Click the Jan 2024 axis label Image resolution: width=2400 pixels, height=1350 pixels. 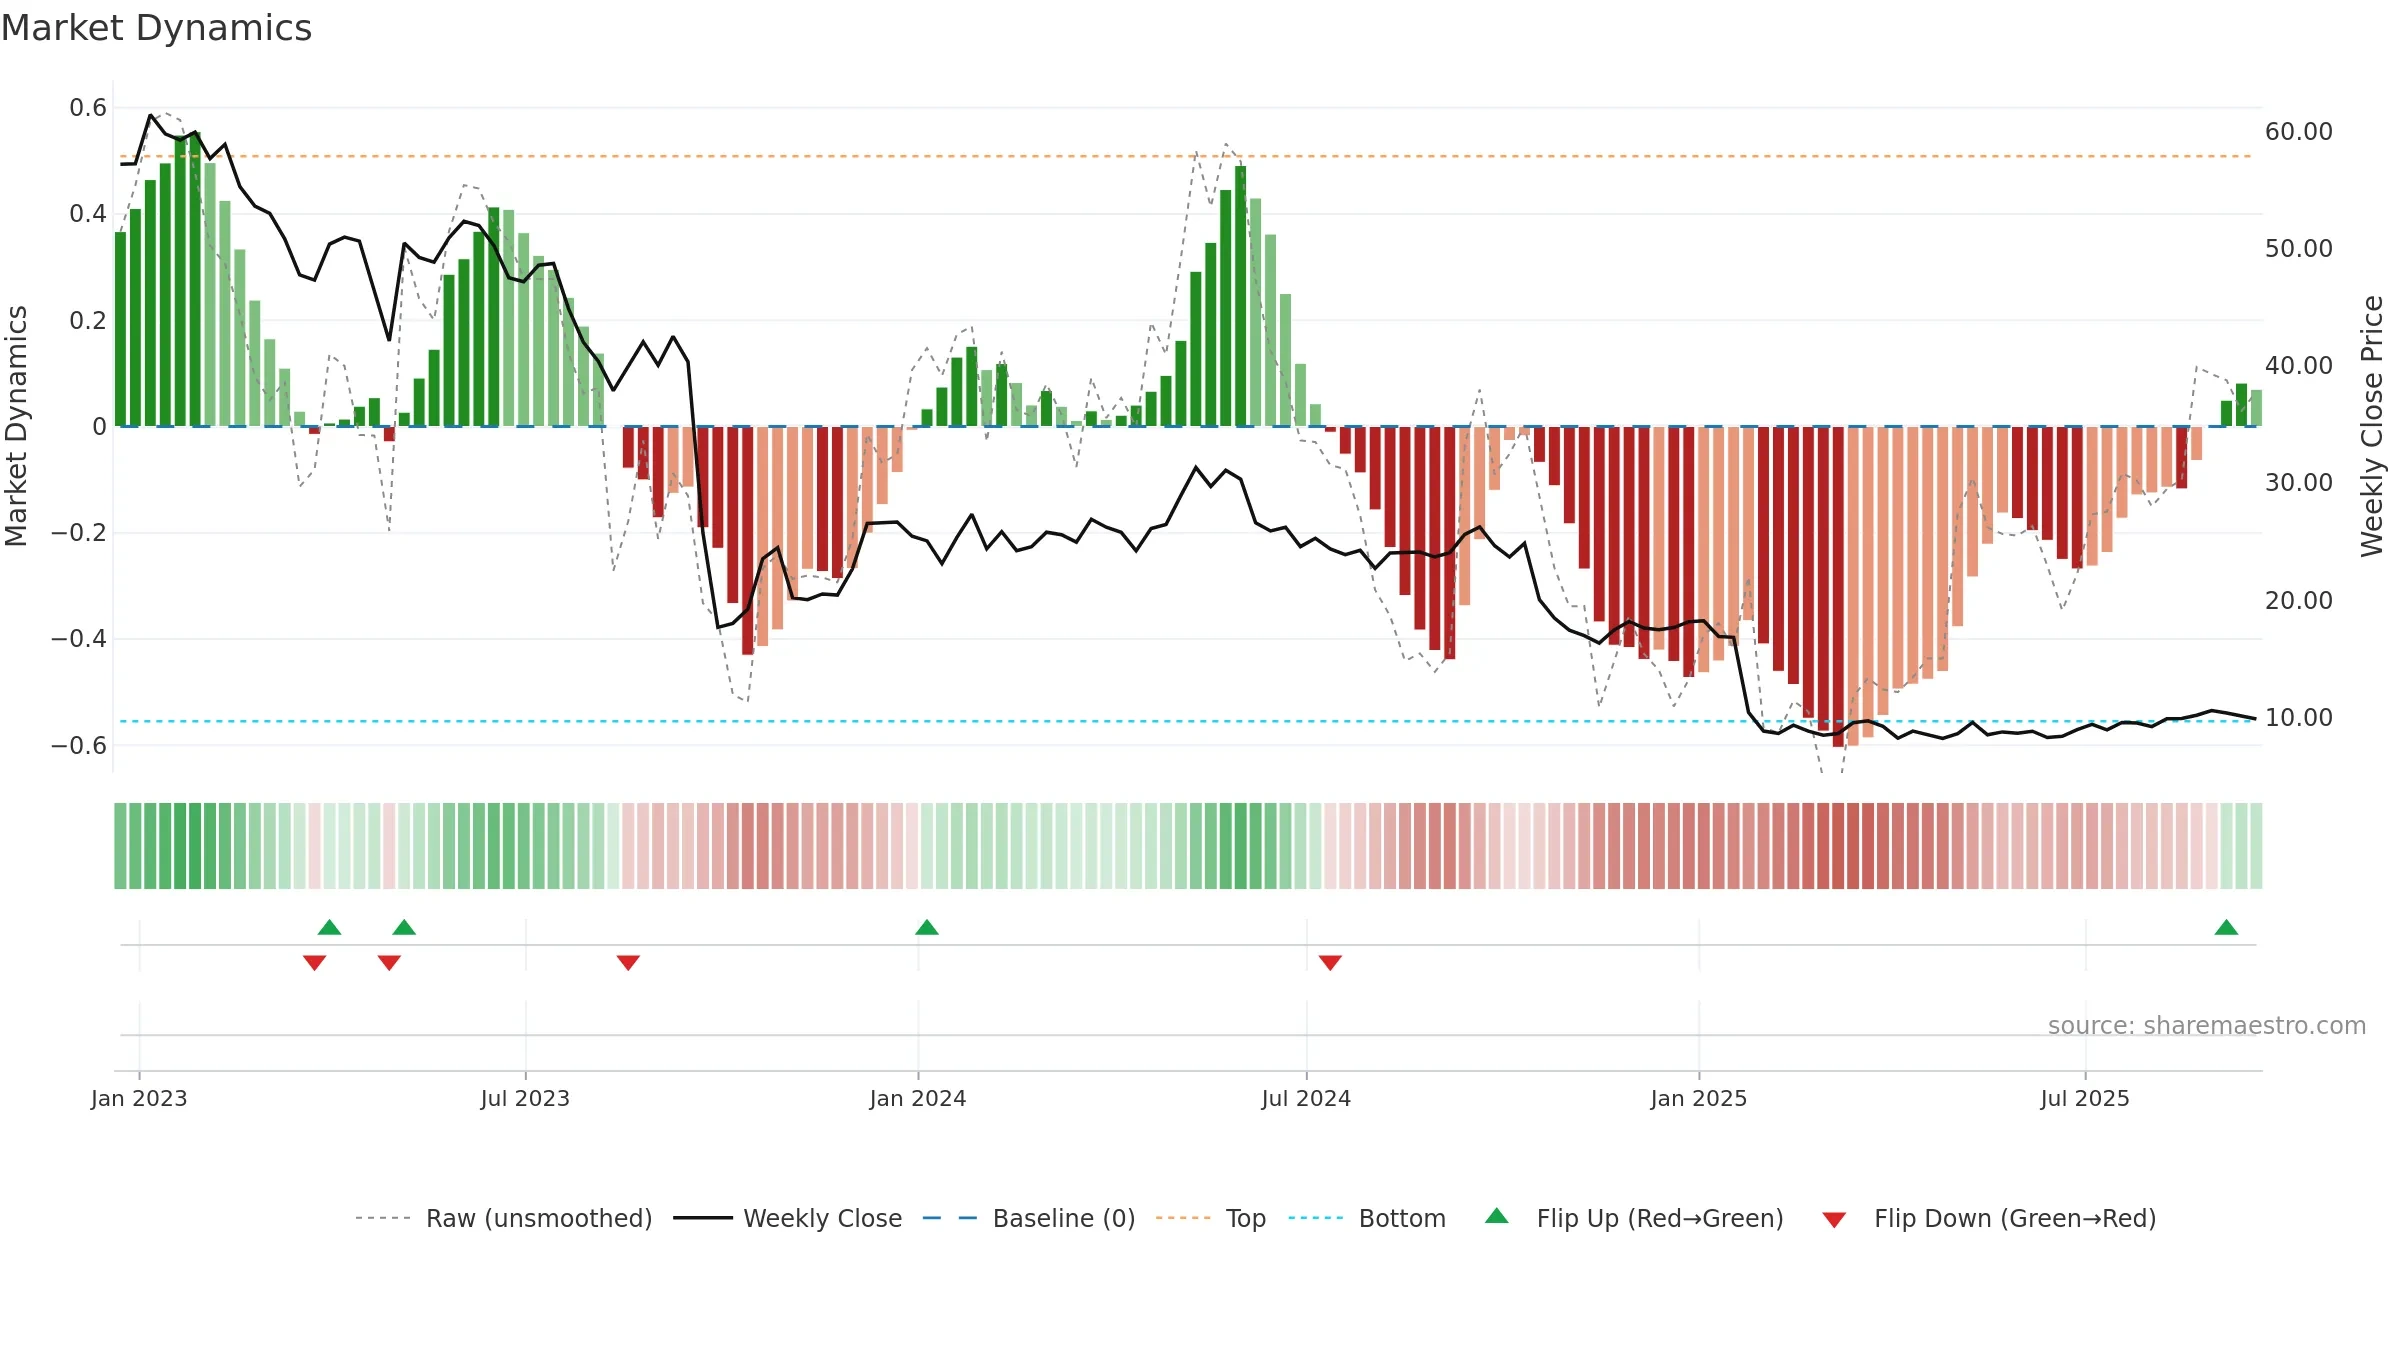pos(918,1098)
